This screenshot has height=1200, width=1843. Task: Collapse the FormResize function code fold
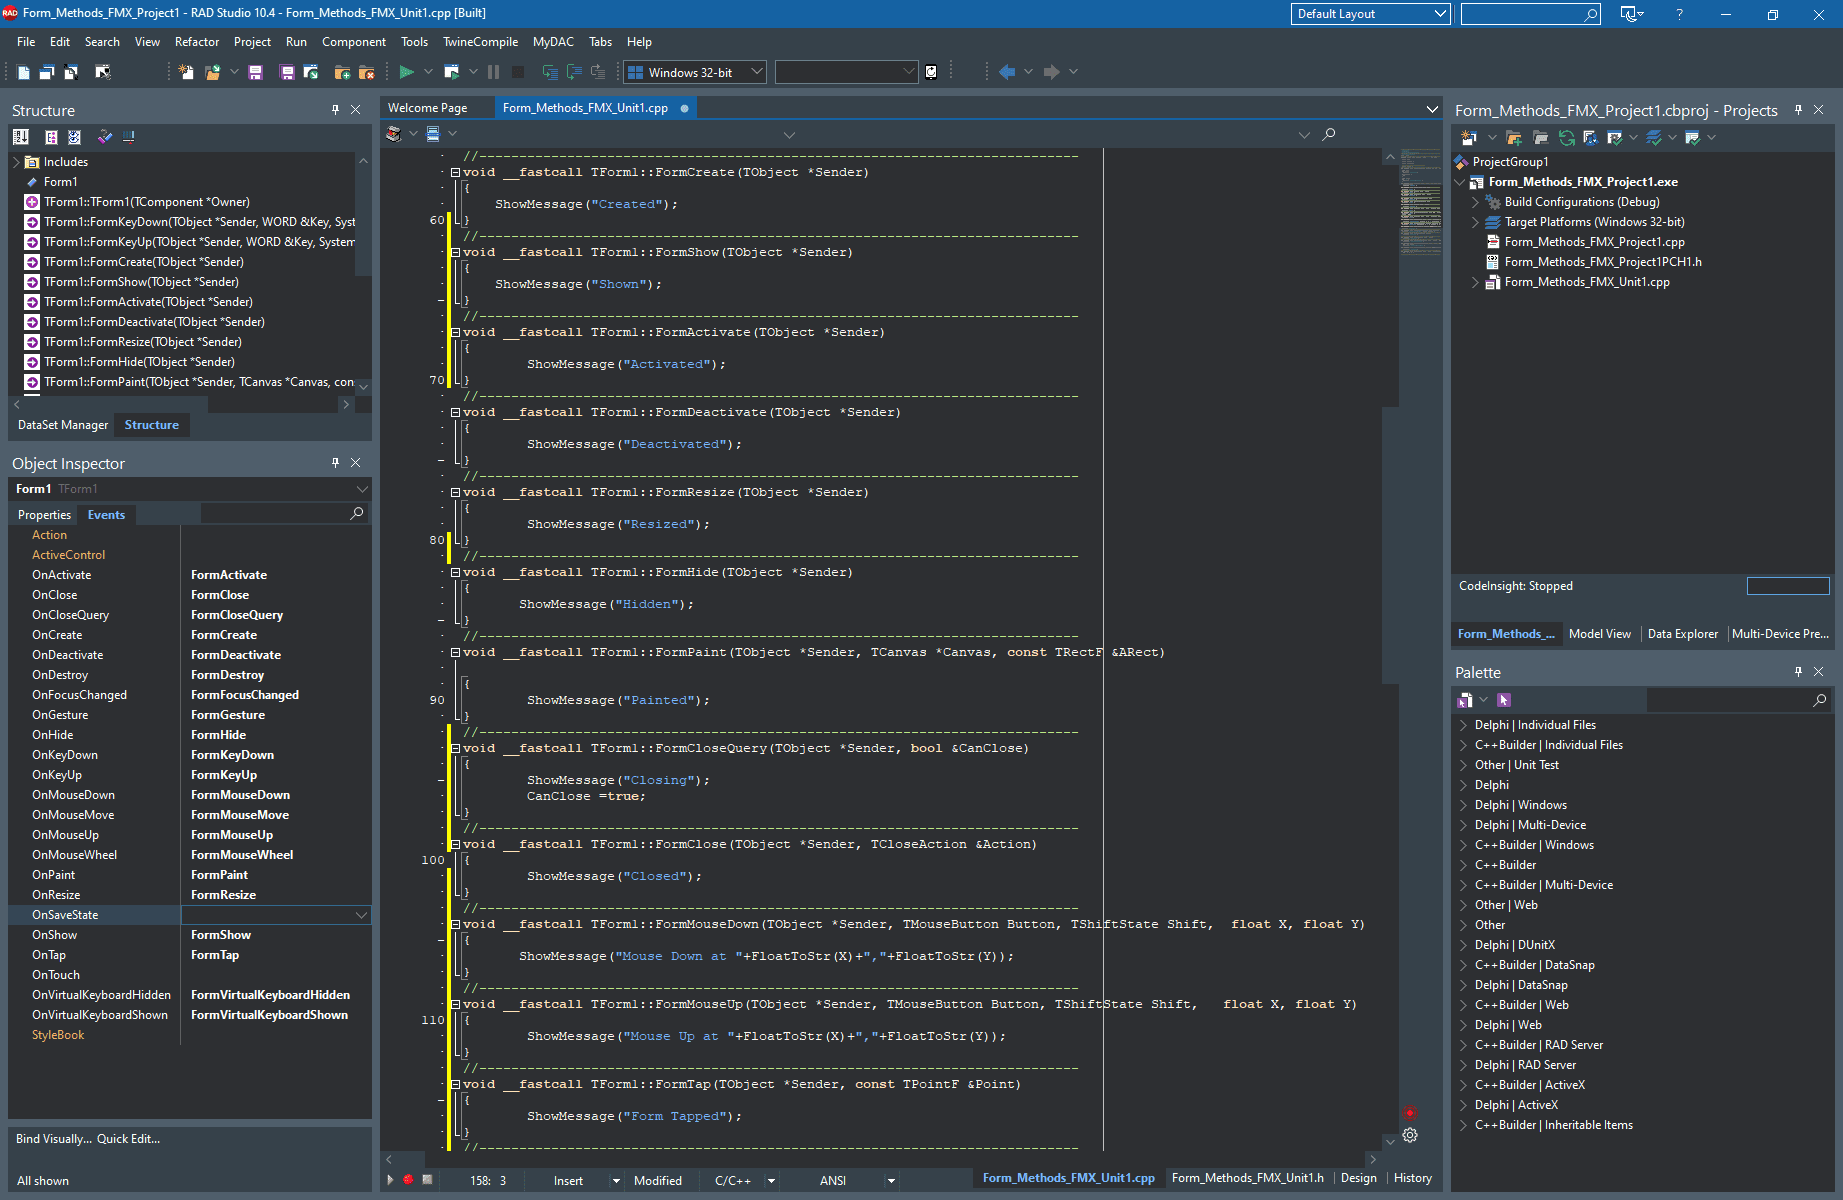(x=455, y=492)
